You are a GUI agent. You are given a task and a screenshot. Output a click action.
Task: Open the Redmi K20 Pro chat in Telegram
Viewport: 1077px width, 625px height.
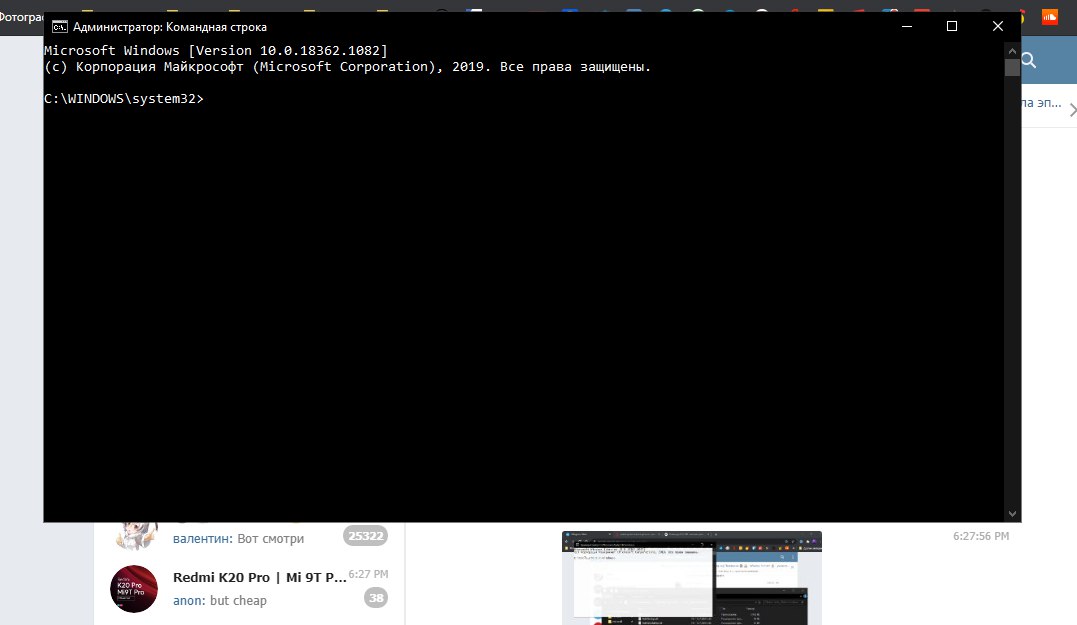point(249,589)
